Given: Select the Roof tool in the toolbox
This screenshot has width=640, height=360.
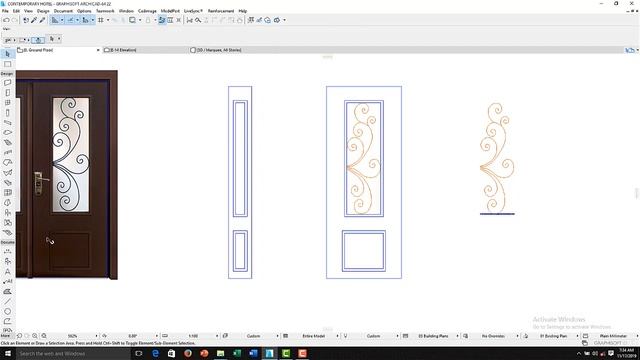Looking at the screenshot, I should coord(7,162).
